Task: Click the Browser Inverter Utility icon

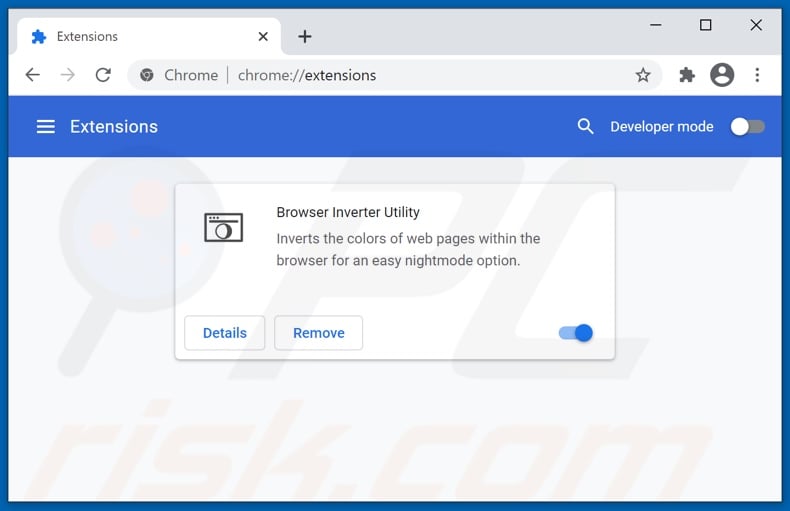Action: click(224, 227)
